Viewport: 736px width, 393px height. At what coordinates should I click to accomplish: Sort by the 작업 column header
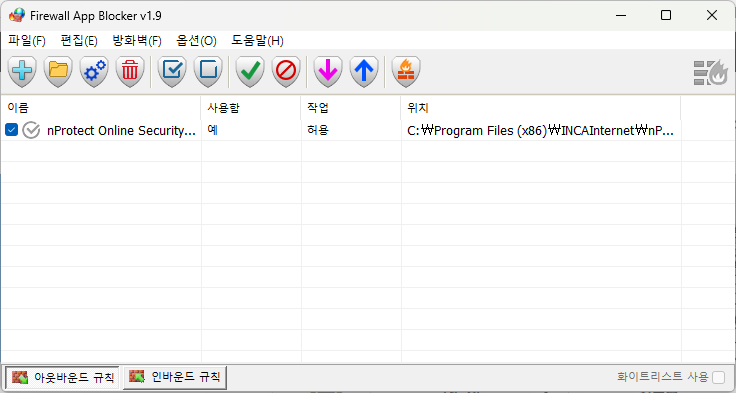351,108
